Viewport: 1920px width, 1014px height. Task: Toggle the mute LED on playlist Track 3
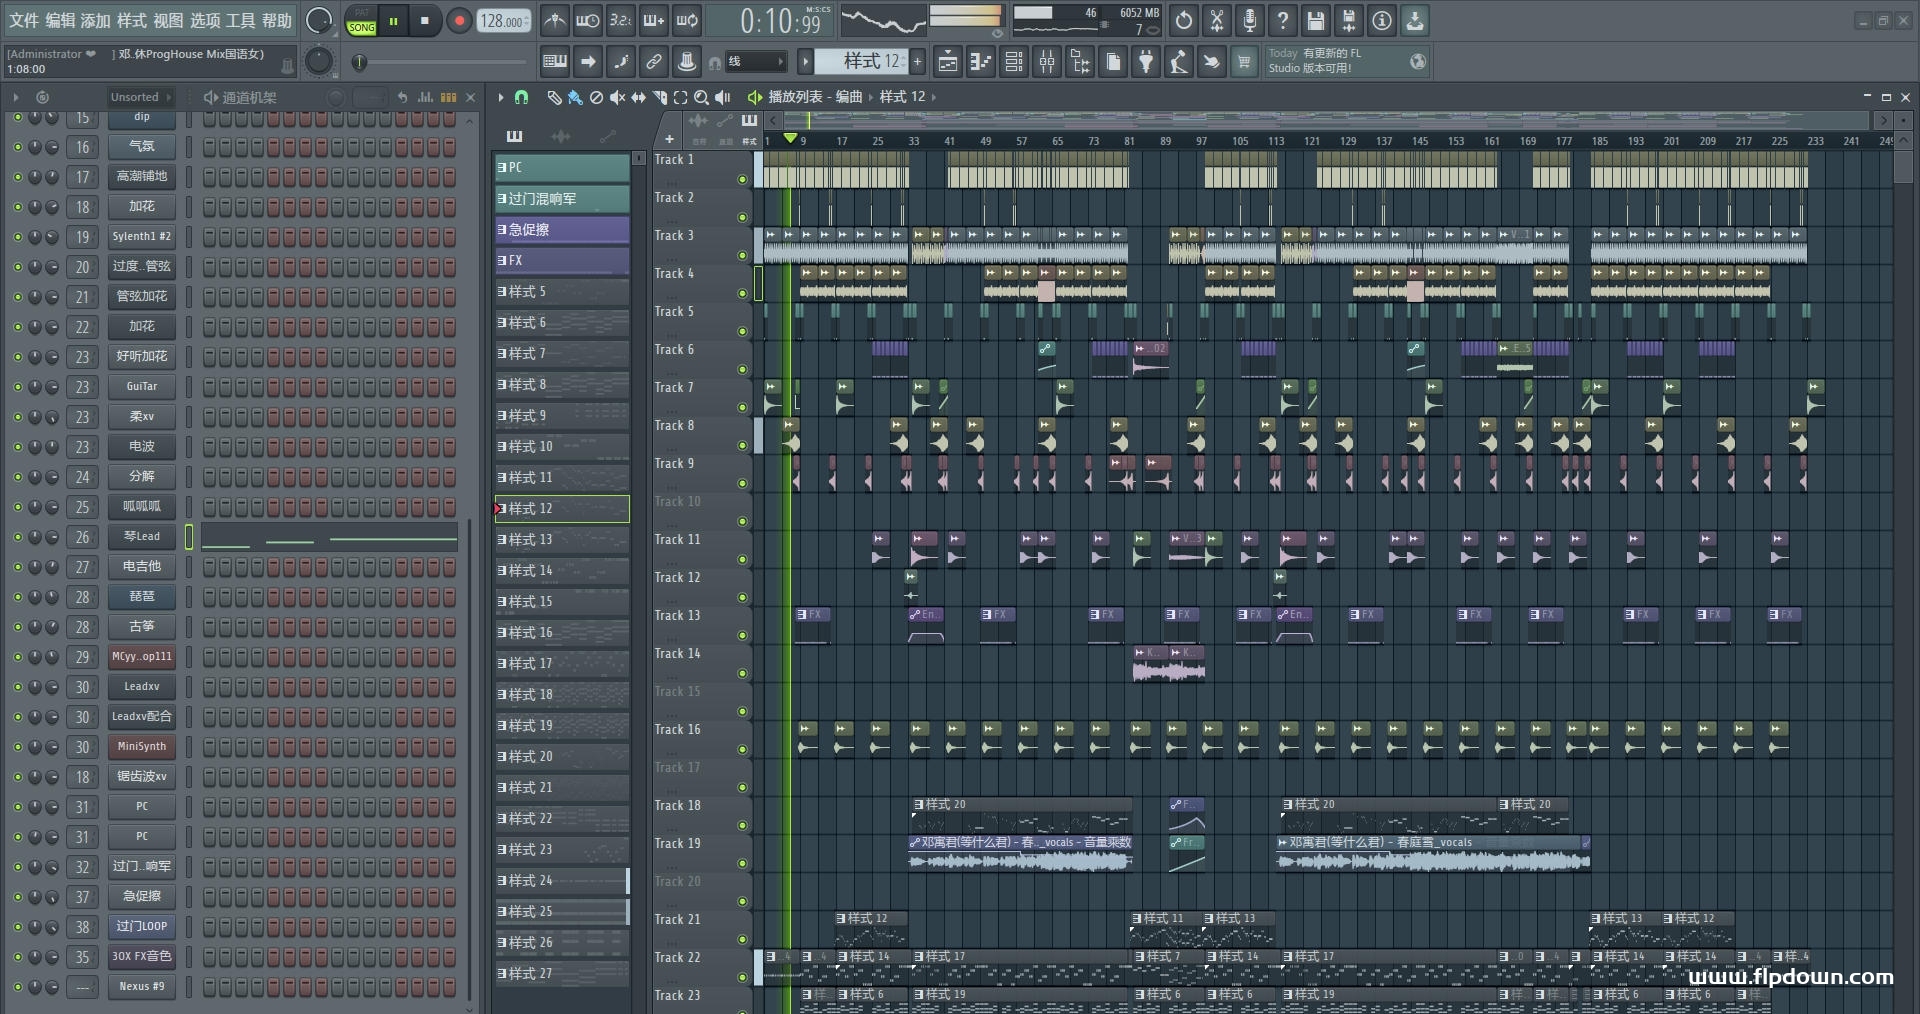click(x=742, y=256)
